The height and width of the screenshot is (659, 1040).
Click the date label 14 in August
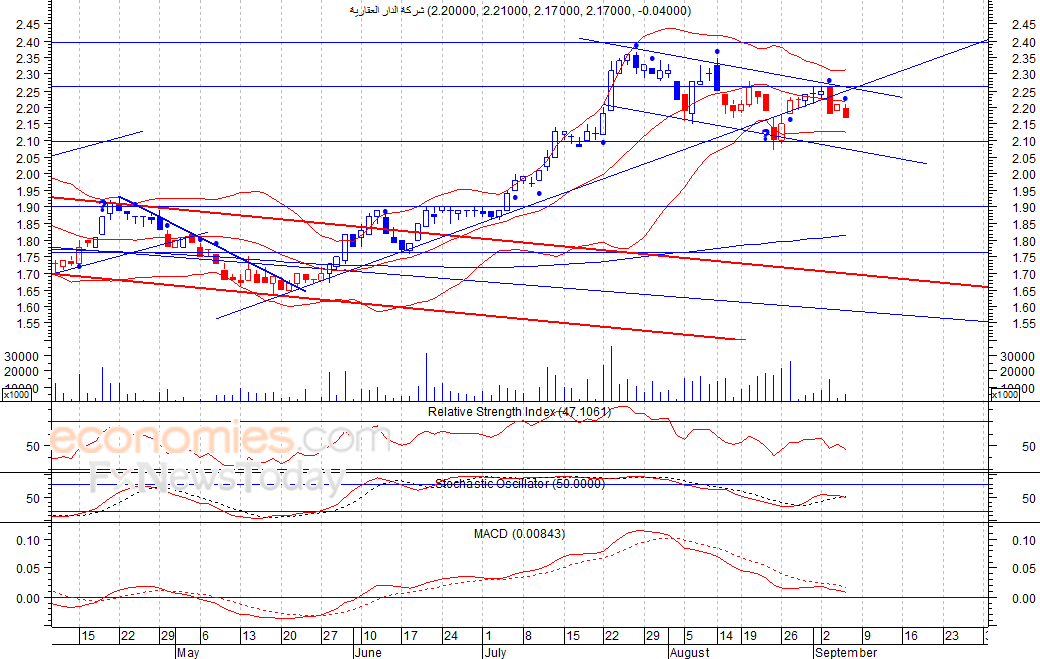[726, 636]
